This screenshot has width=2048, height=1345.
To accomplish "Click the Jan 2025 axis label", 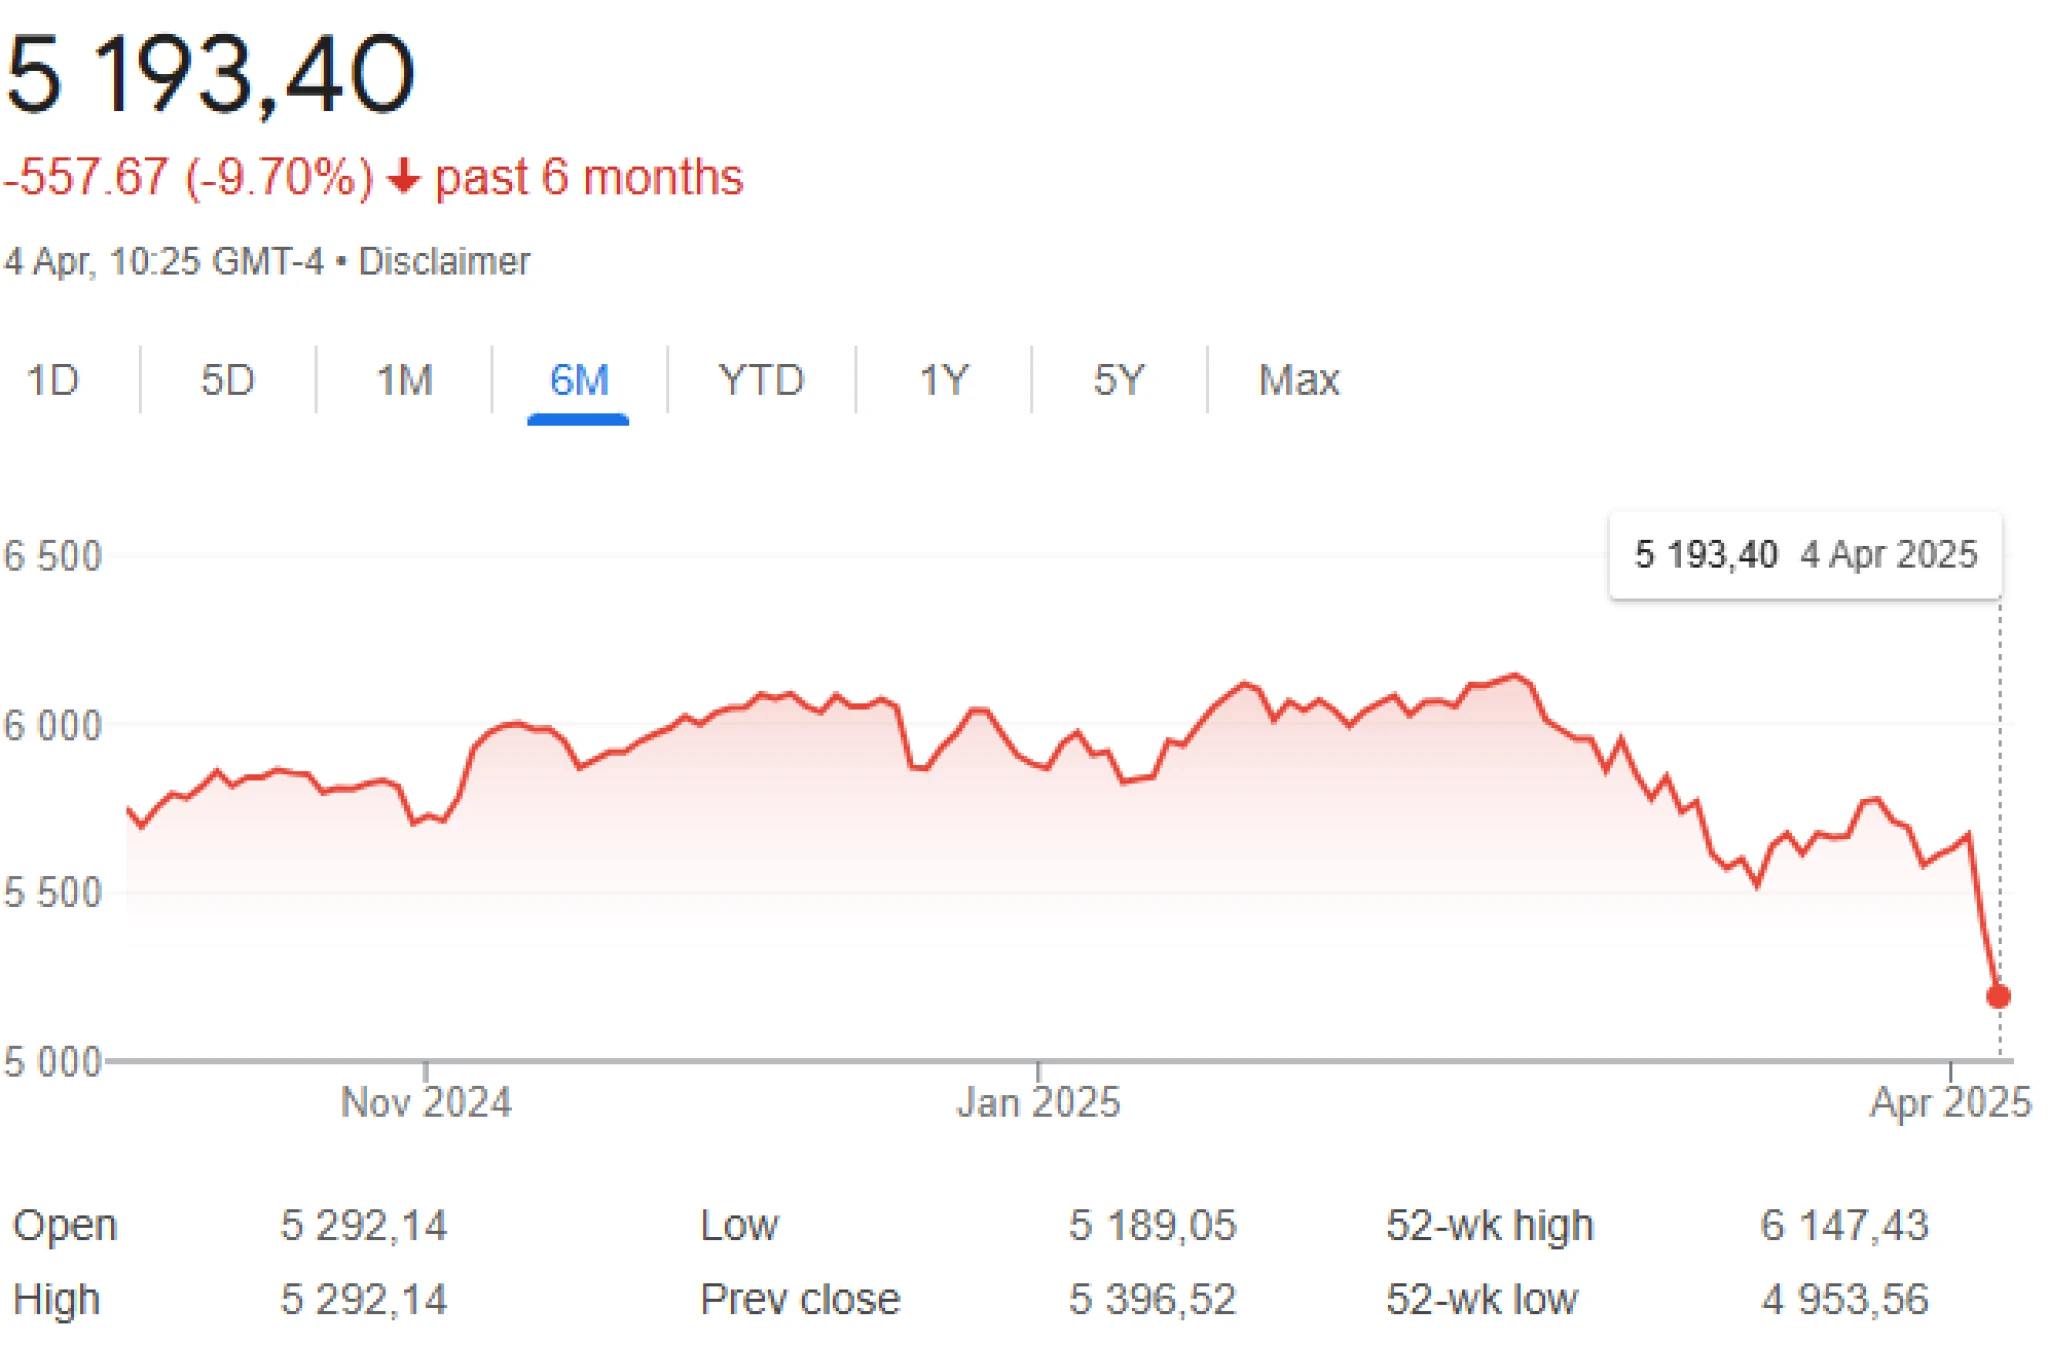I will click(x=1038, y=1102).
